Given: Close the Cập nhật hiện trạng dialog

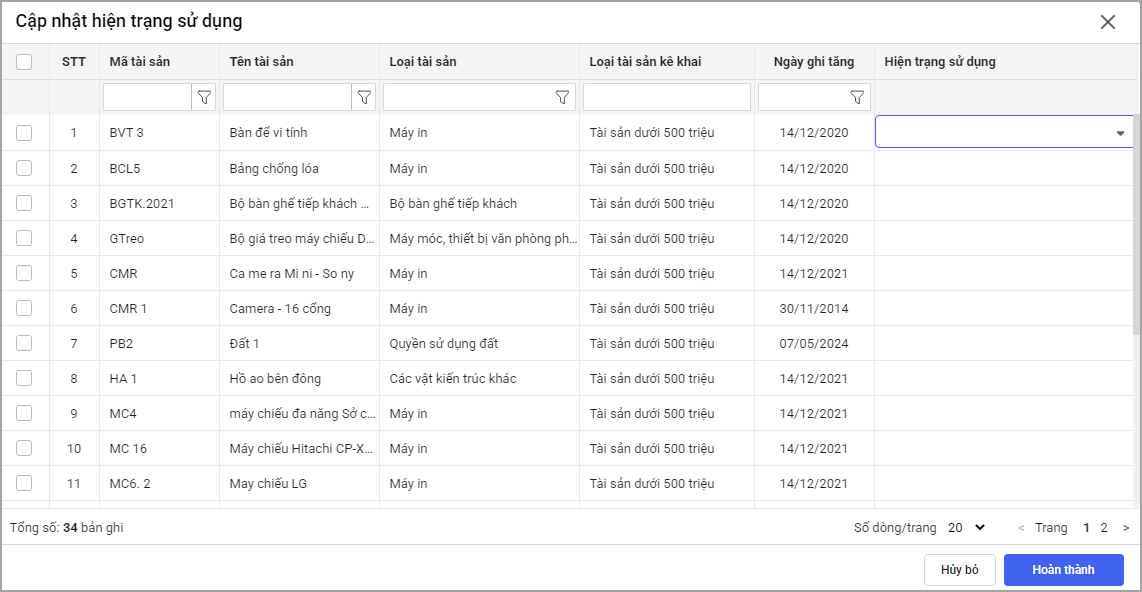Looking at the screenshot, I should pos(1107,22).
